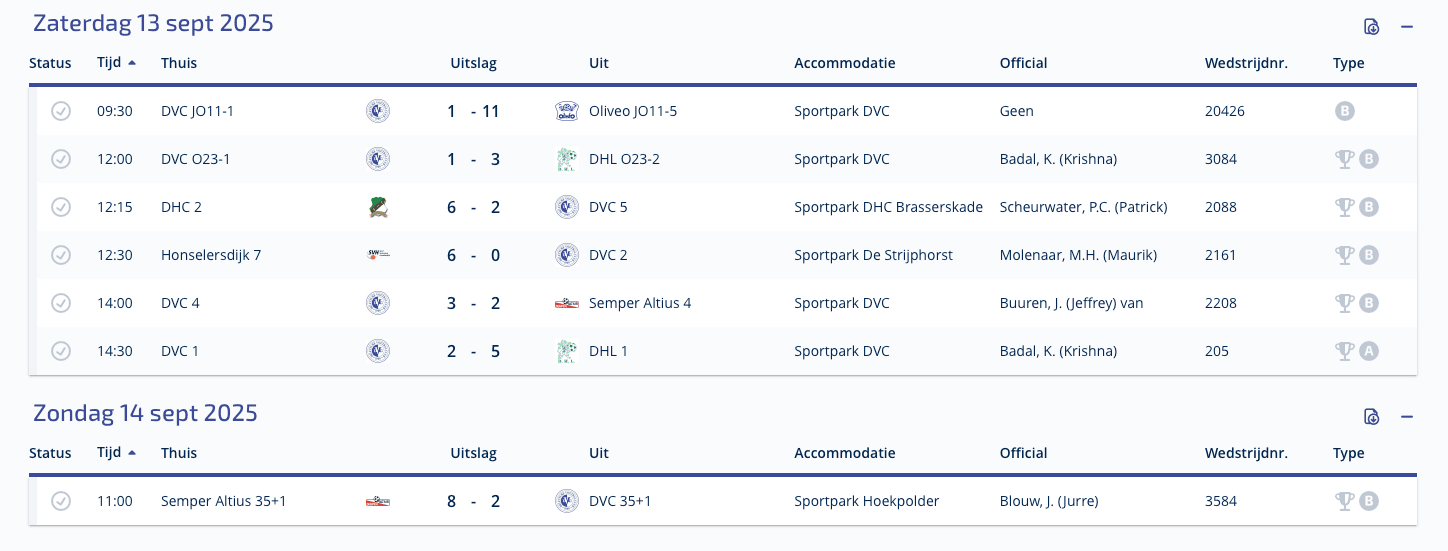Viewport: 1448px width, 551px height.
Task: Click the DHL O23-2 club logo
Action: pyautogui.click(x=566, y=159)
